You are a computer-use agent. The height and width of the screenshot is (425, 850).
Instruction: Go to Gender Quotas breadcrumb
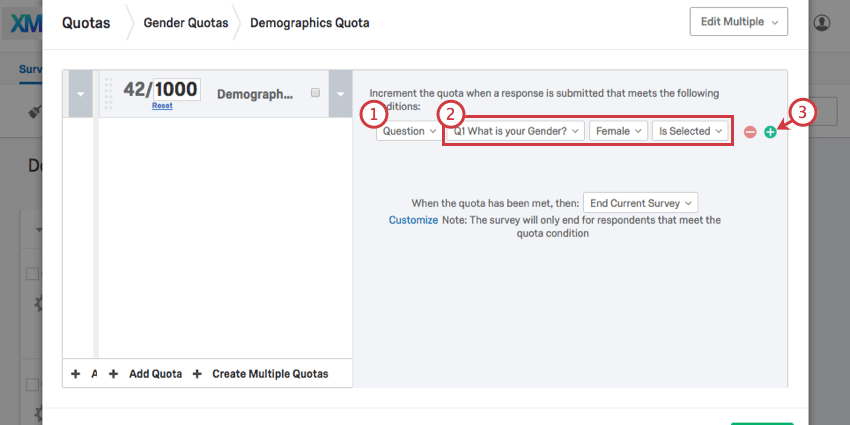pyautogui.click(x=185, y=23)
